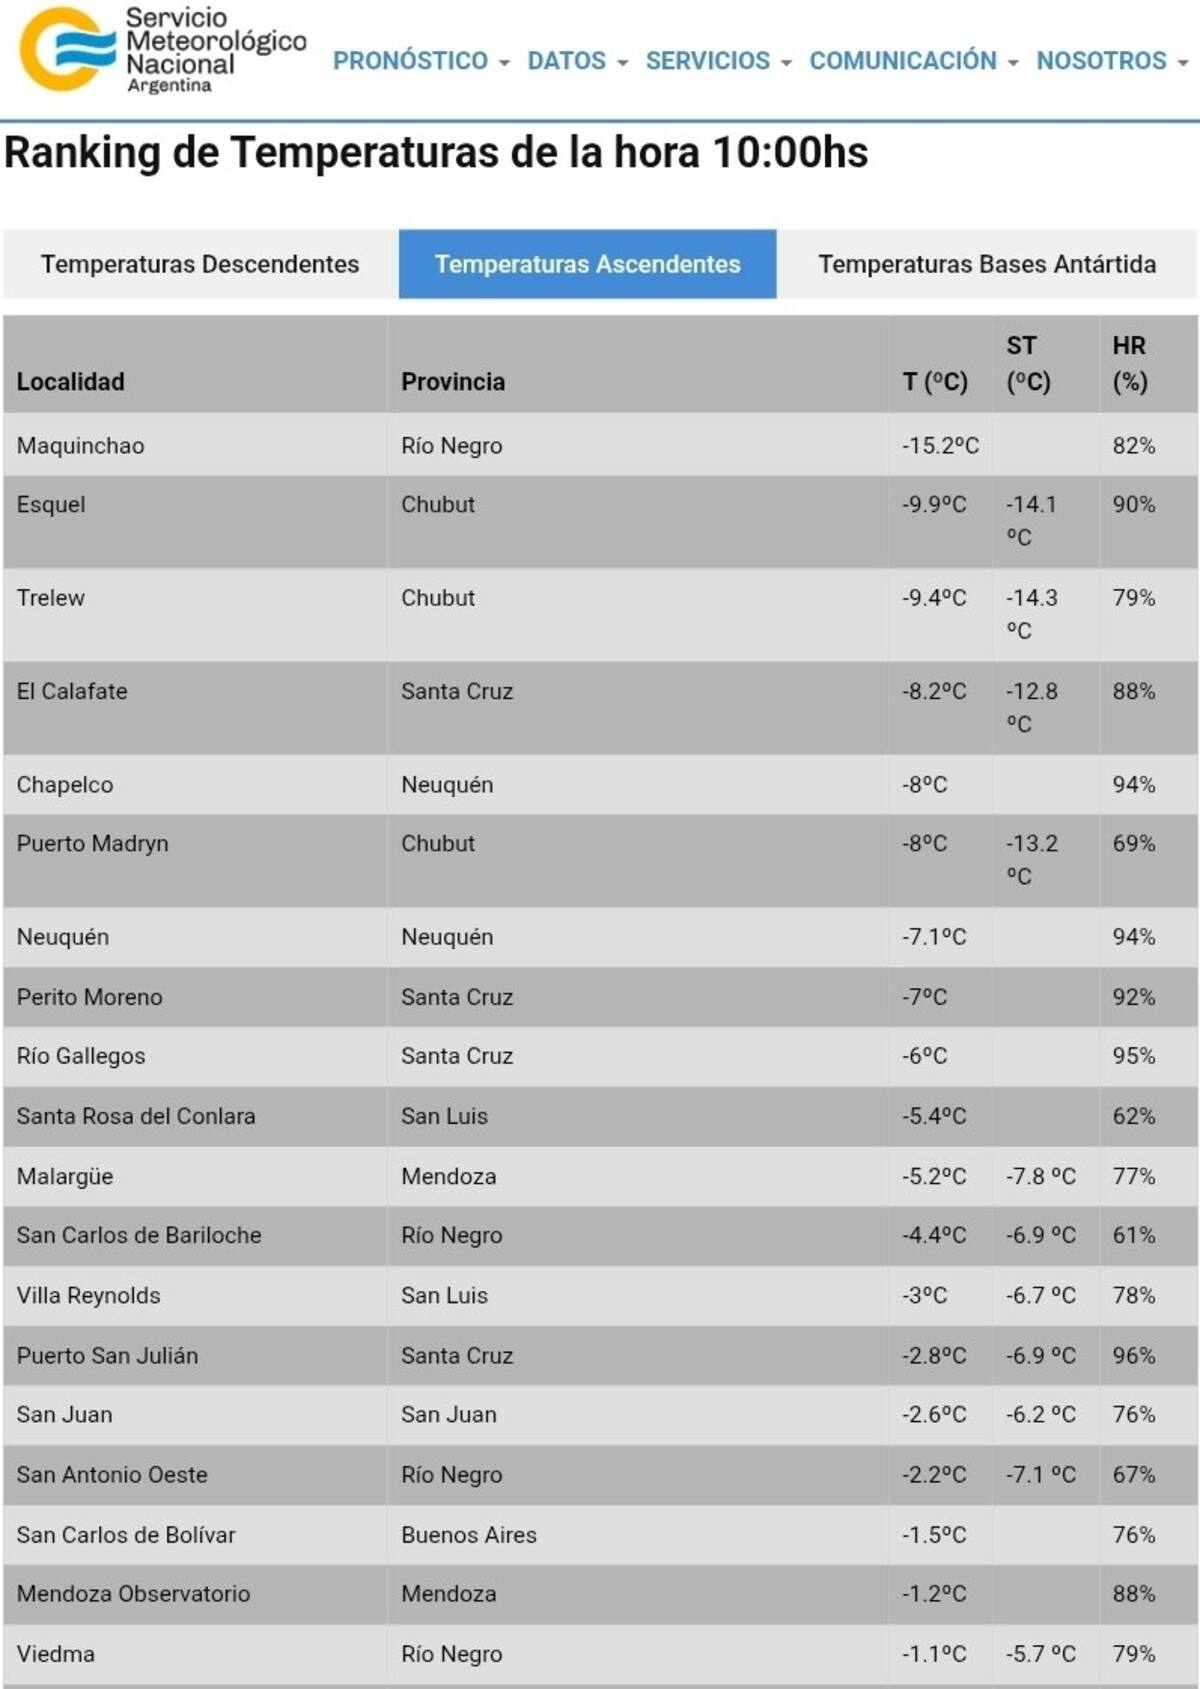Select the Temperaturas Ascendentes tab

[587, 264]
